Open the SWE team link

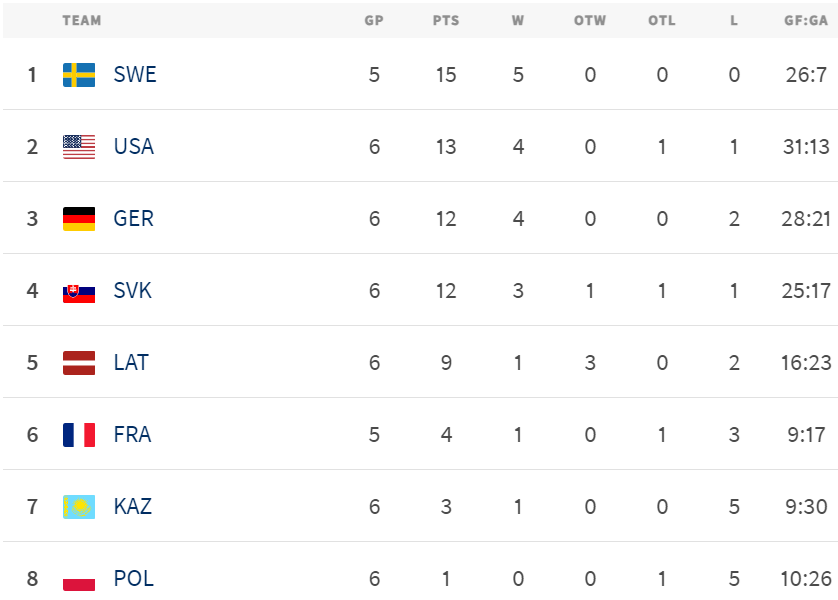135,75
